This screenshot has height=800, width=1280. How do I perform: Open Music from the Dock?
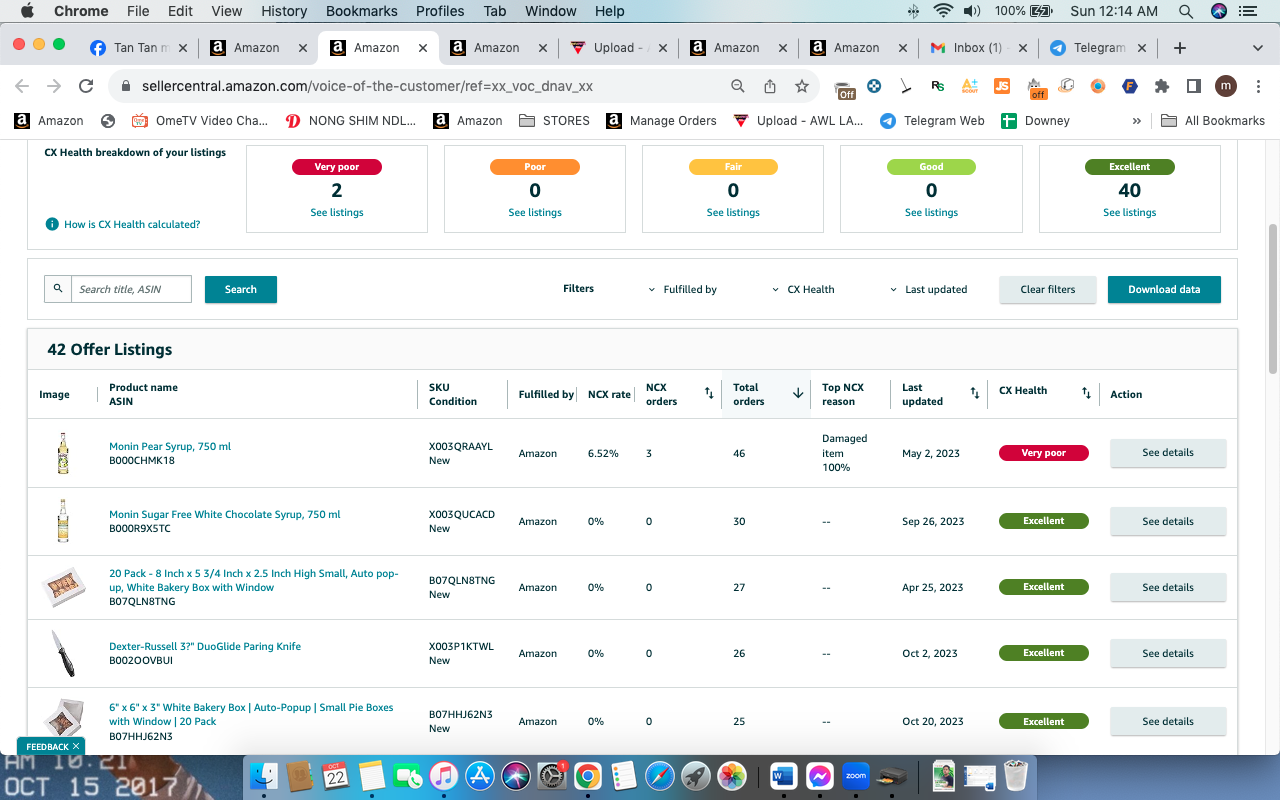444,775
